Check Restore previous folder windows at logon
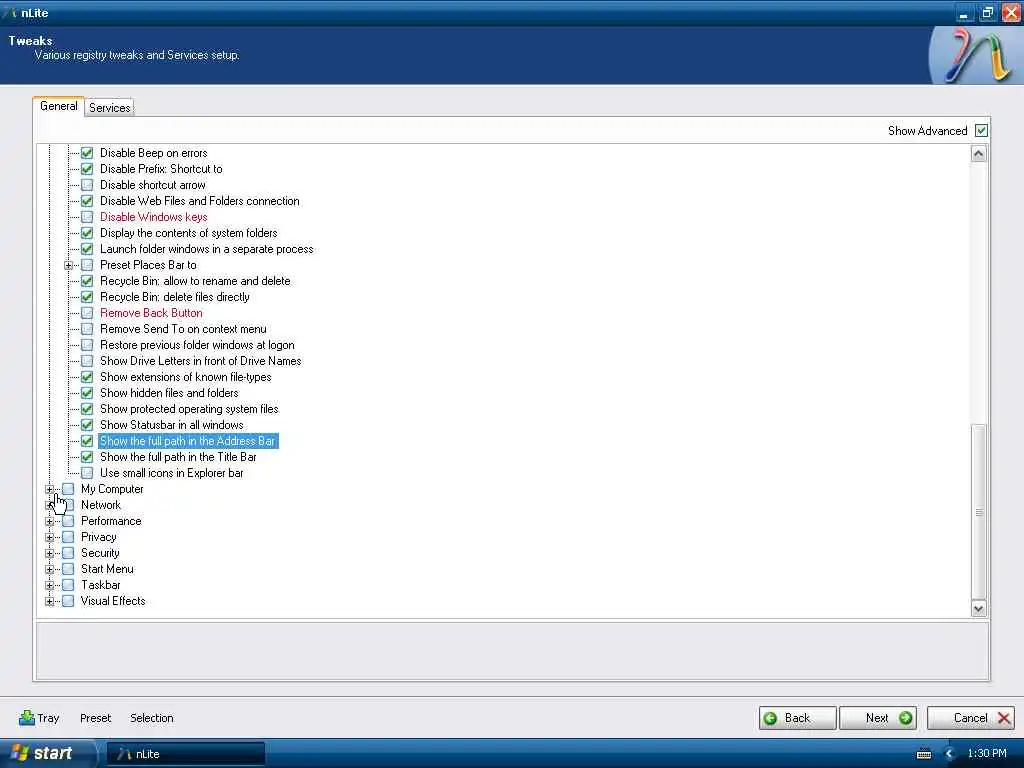Image resolution: width=1024 pixels, height=768 pixels. point(87,345)
